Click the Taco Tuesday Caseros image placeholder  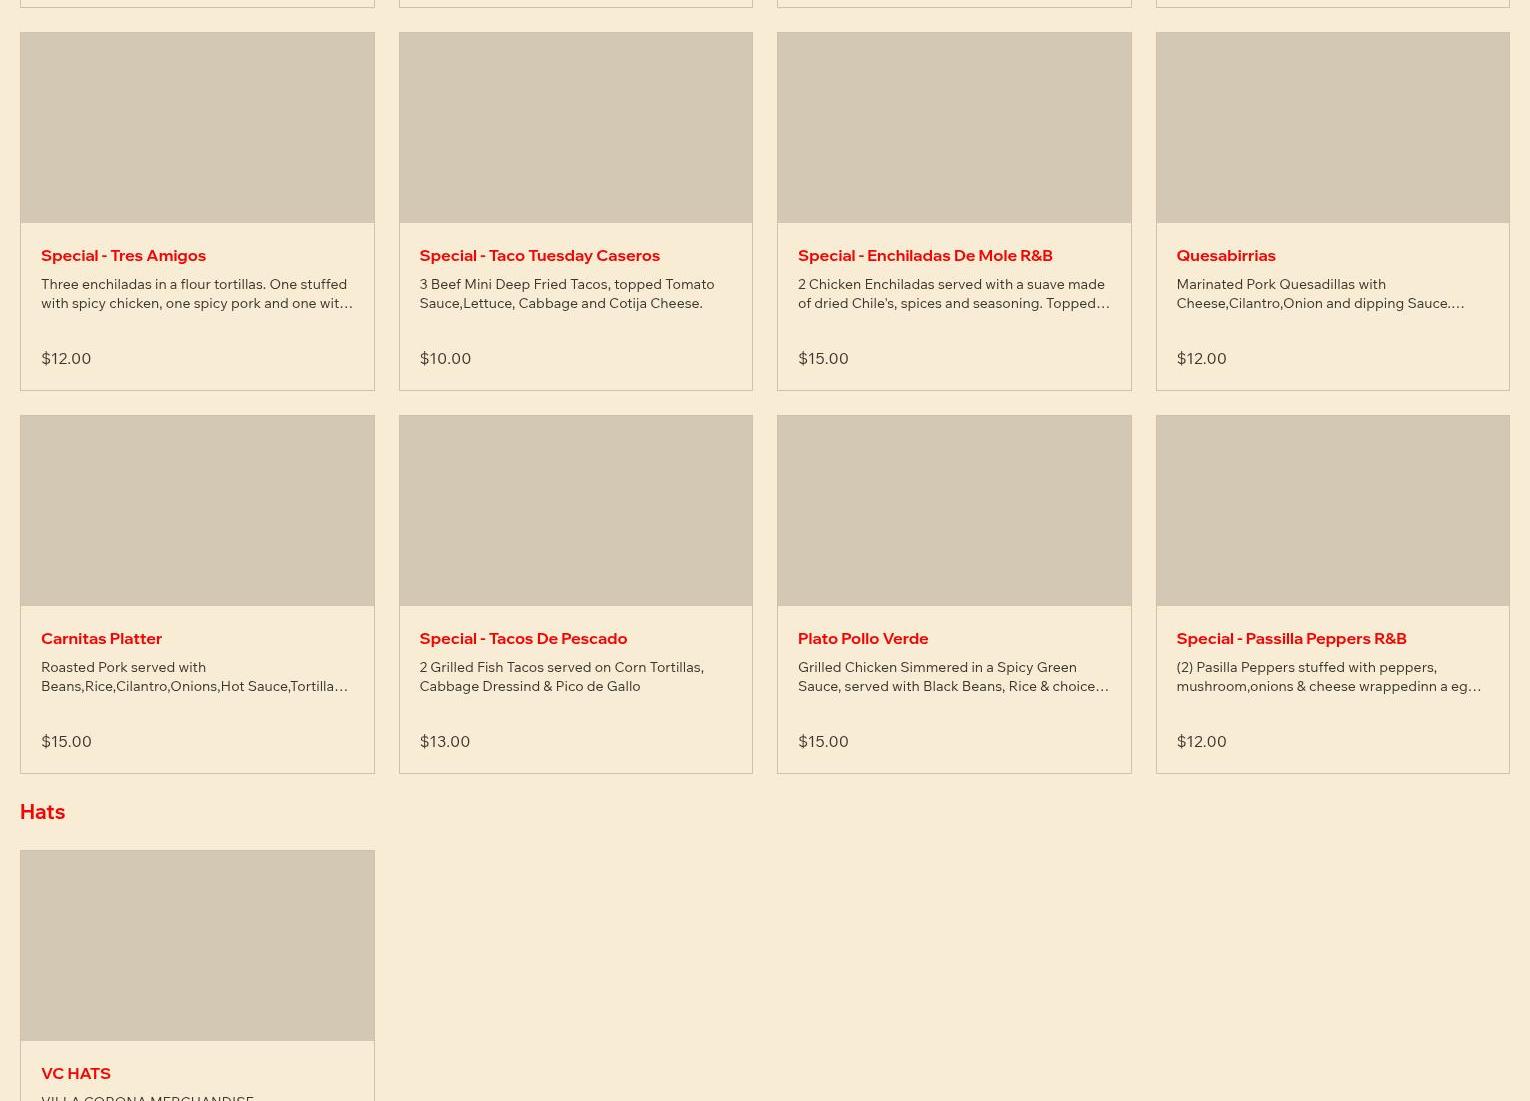pos(575,127)
